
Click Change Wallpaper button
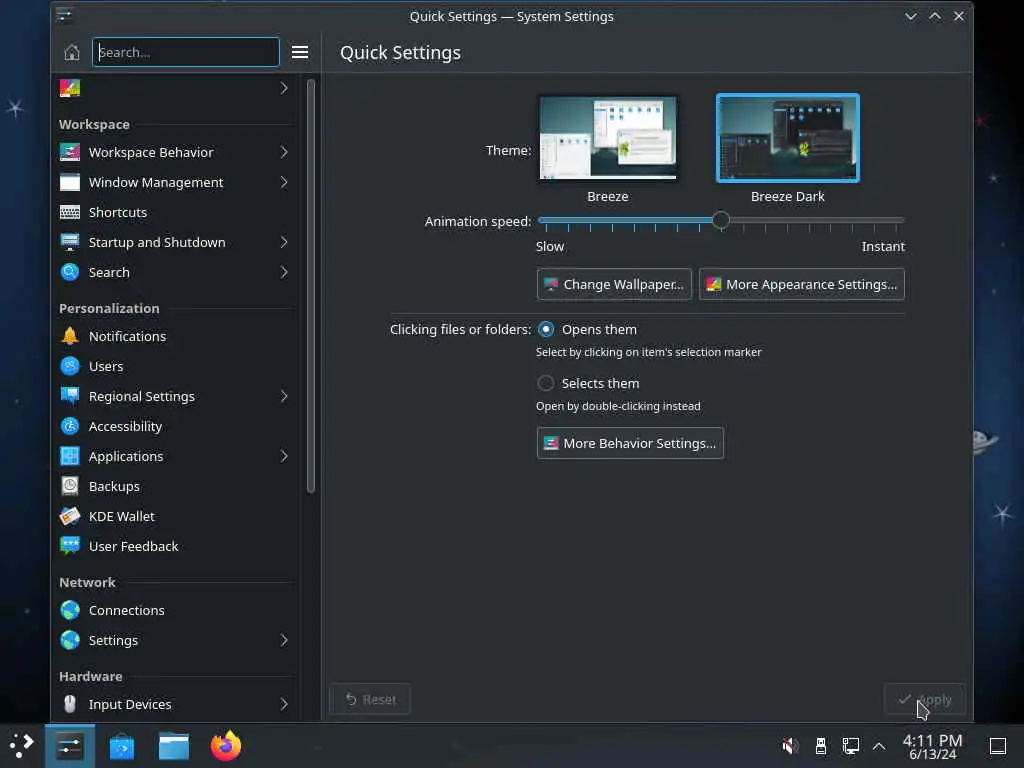click(614, 285)
